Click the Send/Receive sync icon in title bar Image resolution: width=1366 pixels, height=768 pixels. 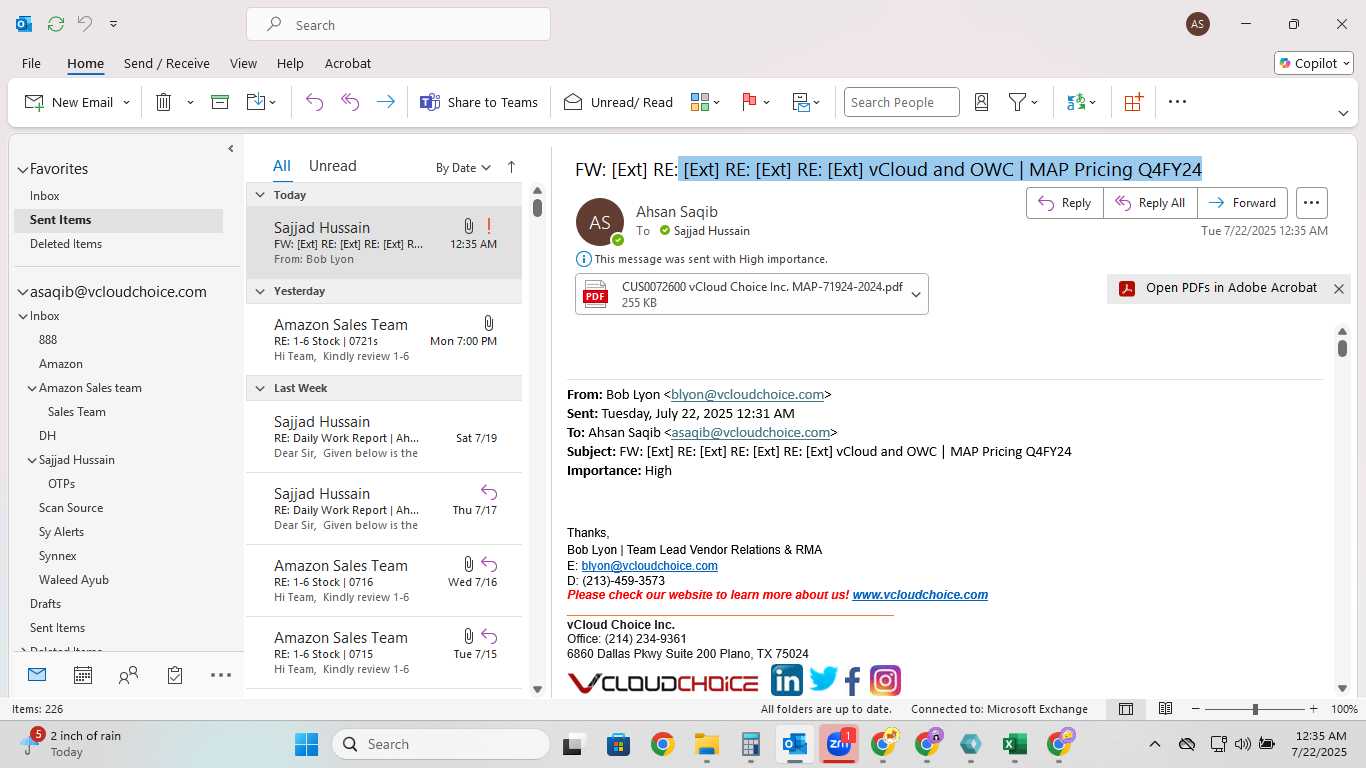[x=56, y=24]
